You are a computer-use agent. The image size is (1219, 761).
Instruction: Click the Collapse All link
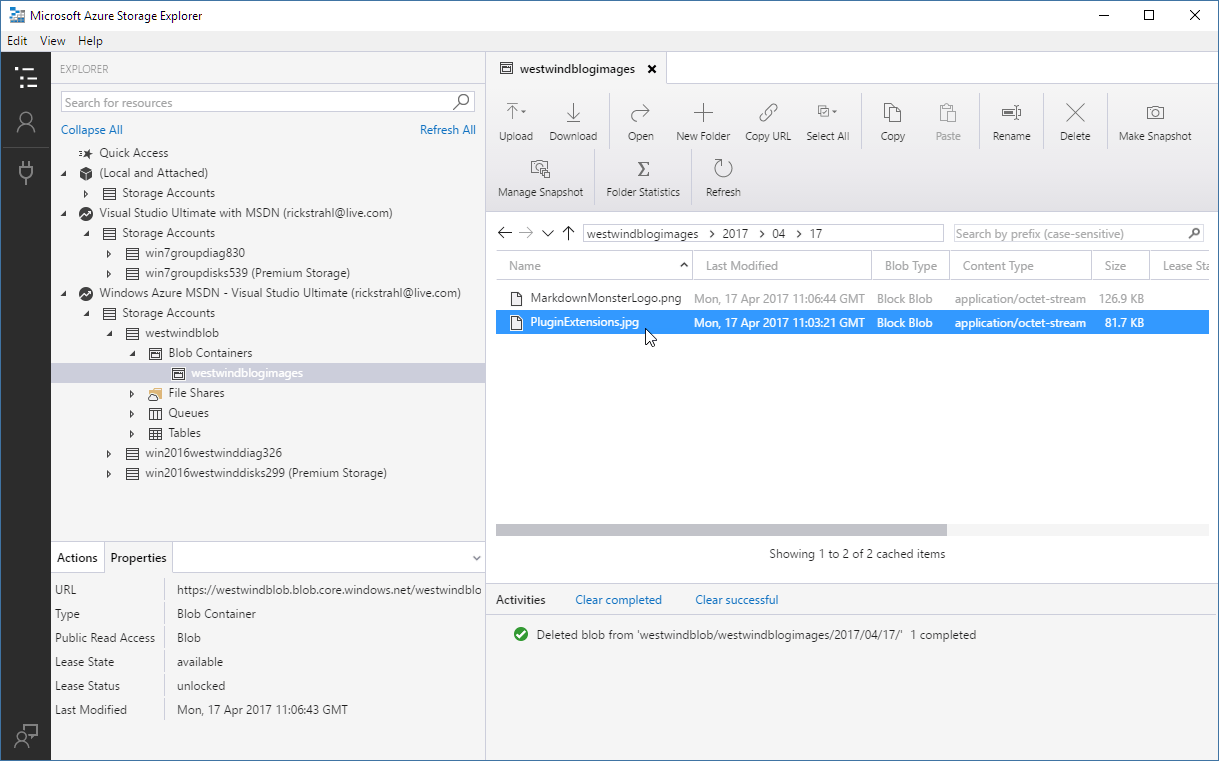pos(92,130)
